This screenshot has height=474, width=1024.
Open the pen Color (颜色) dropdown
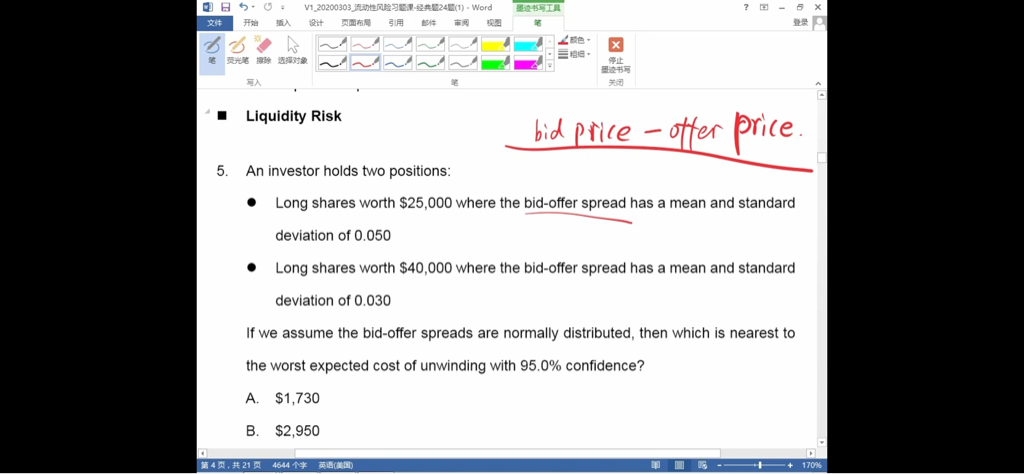574,40
